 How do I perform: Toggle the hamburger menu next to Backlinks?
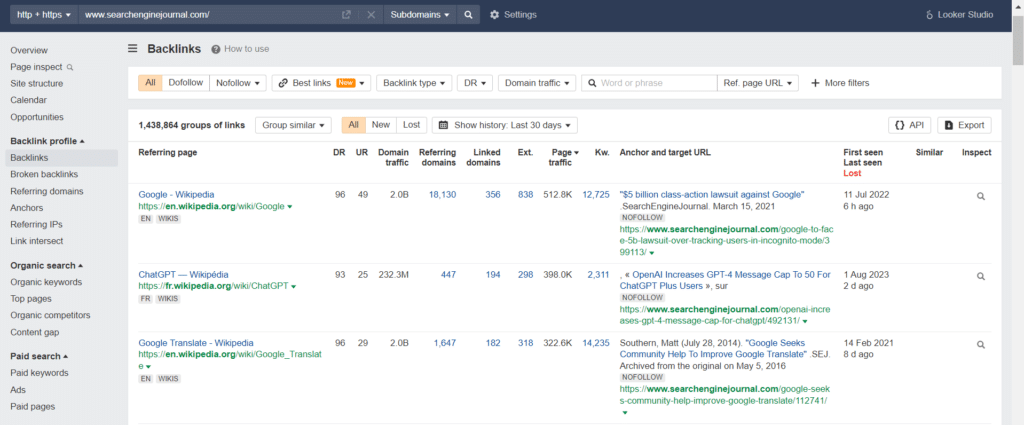133,48
